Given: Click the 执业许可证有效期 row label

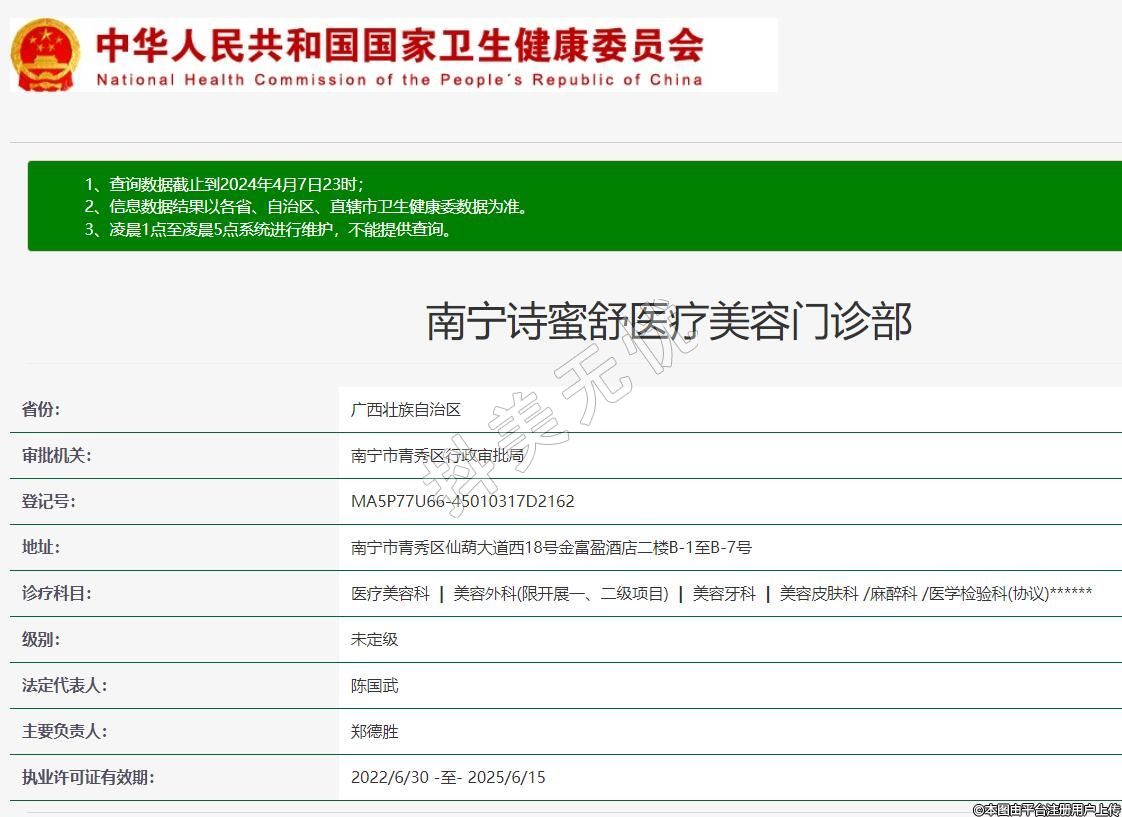Looking at the screenshot, I should [x=88, y=778].
